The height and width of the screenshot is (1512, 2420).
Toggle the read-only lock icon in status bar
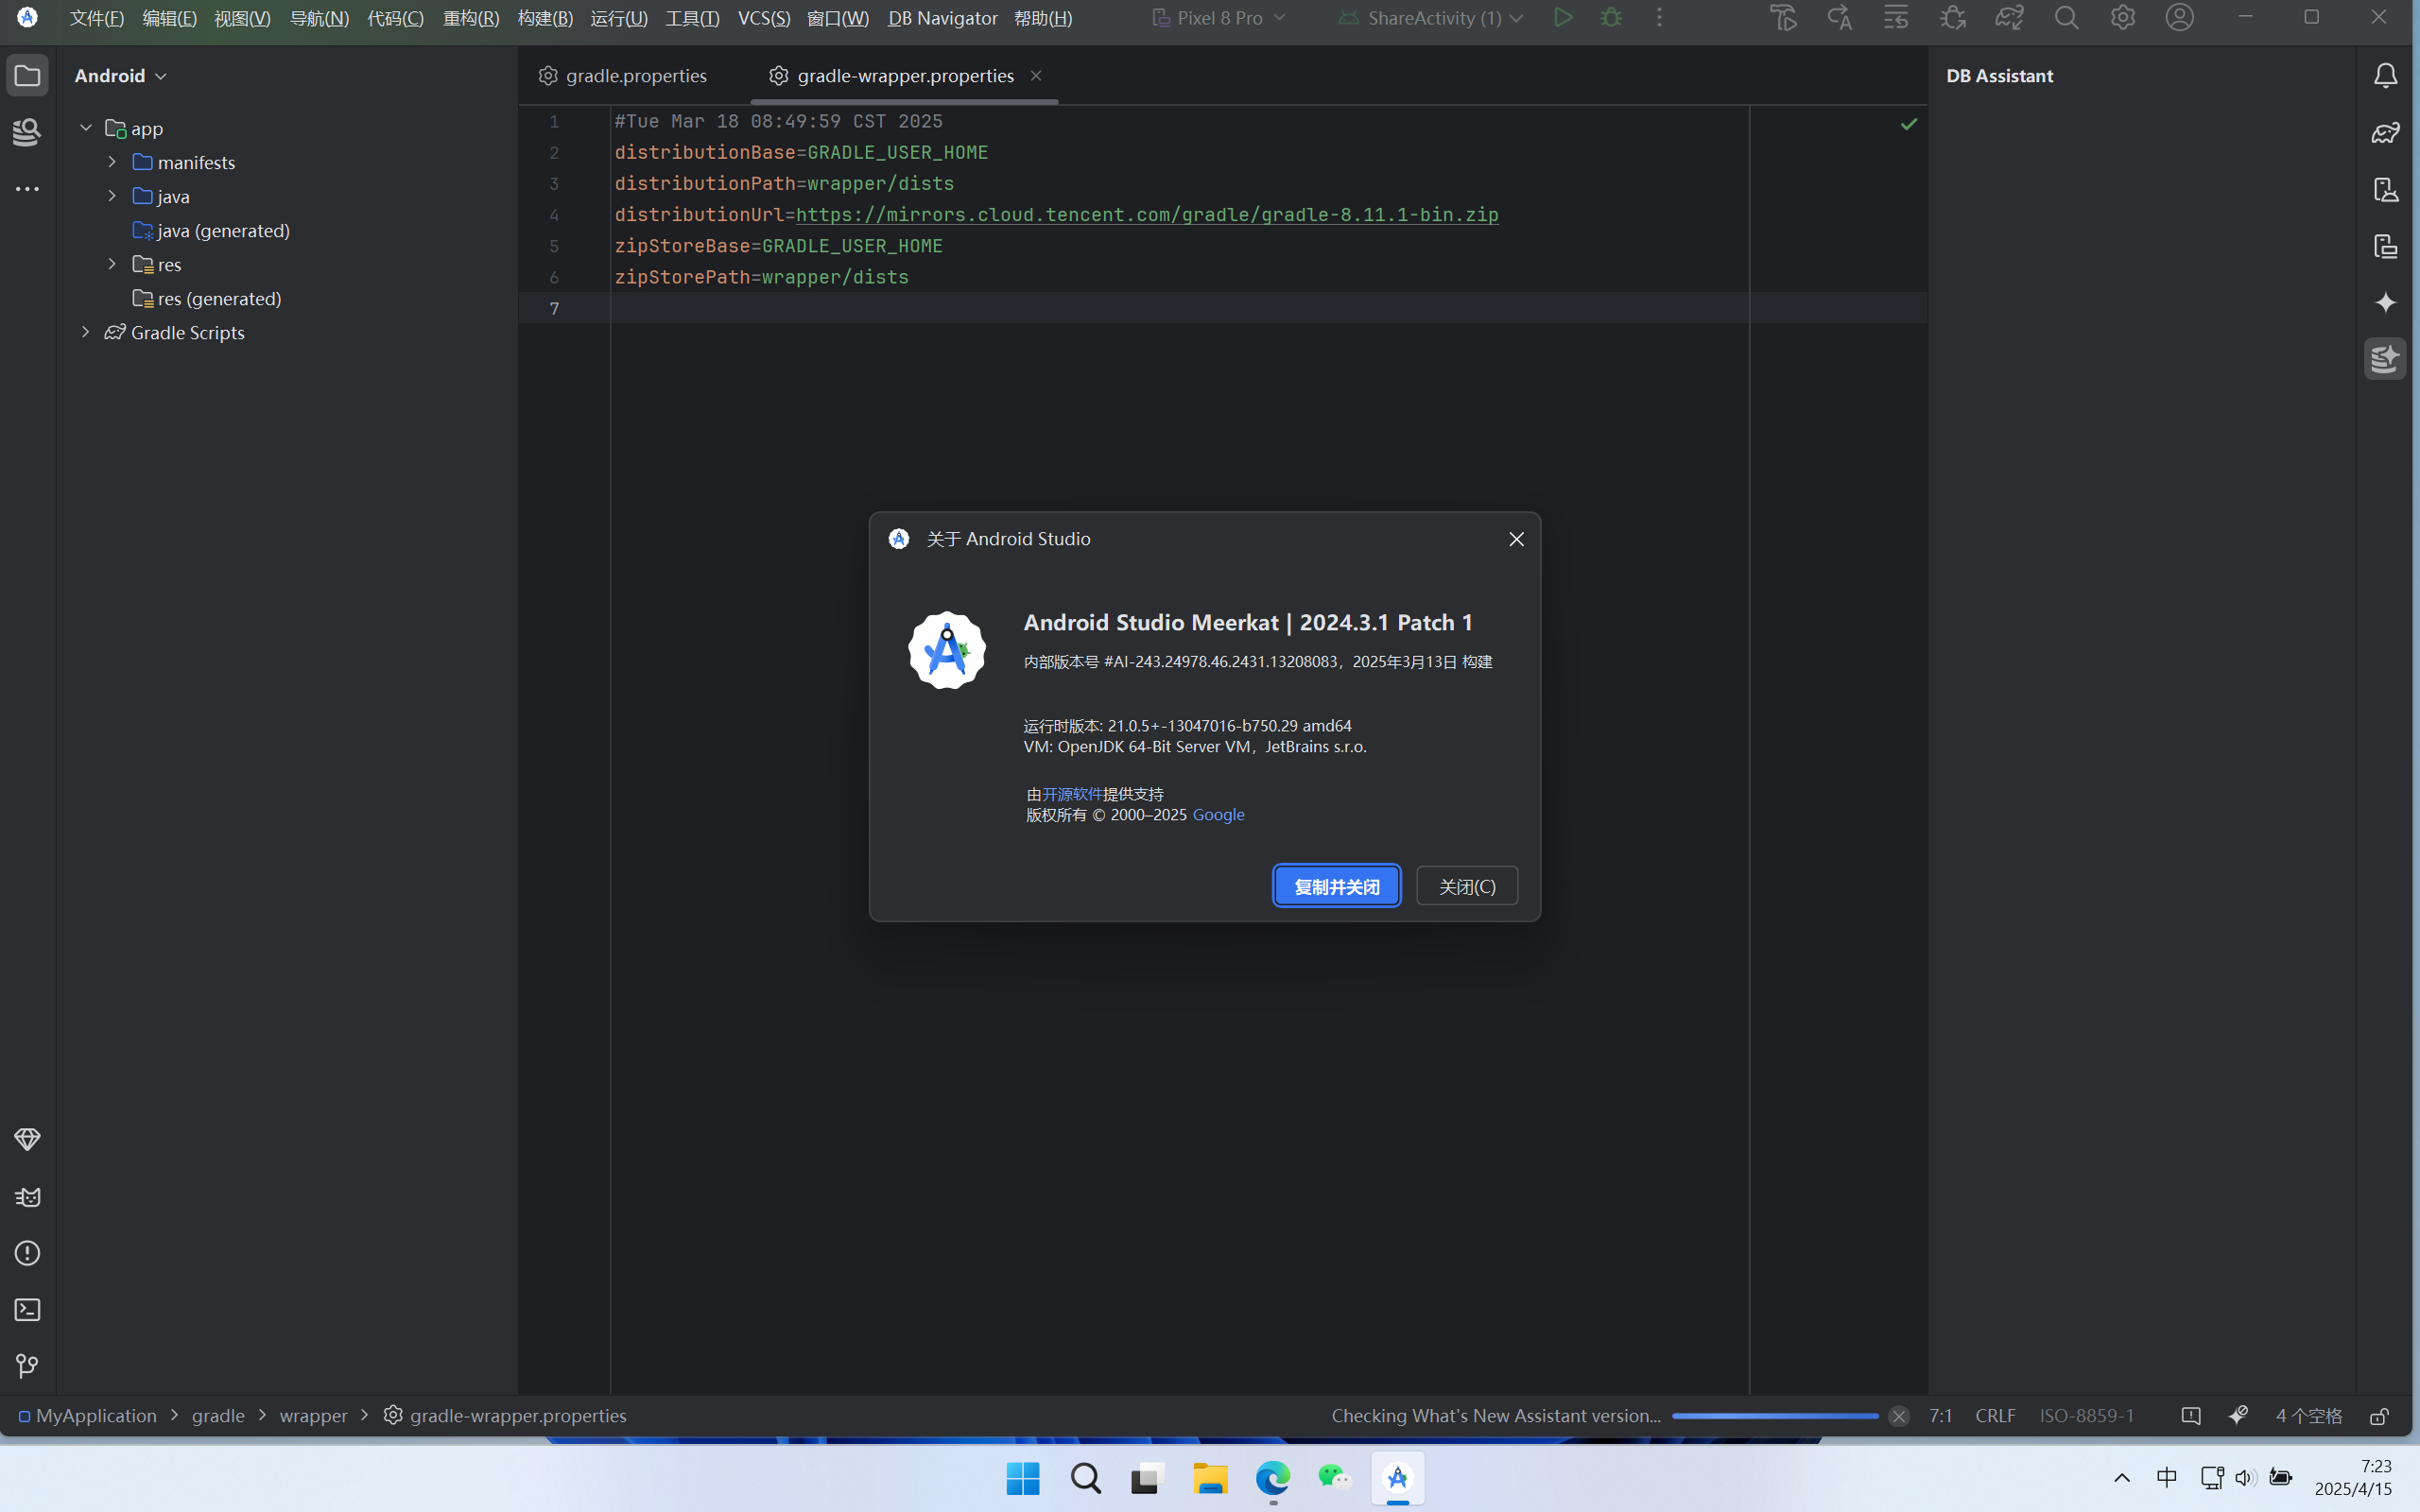2379,1416
